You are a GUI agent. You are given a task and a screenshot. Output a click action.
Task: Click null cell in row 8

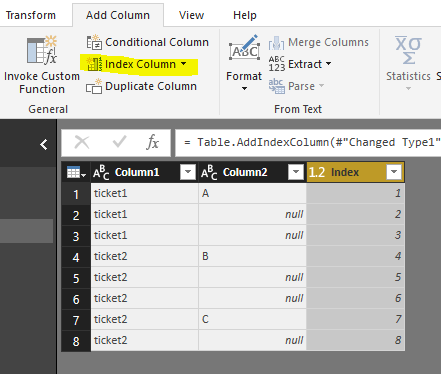click(252, 340)
